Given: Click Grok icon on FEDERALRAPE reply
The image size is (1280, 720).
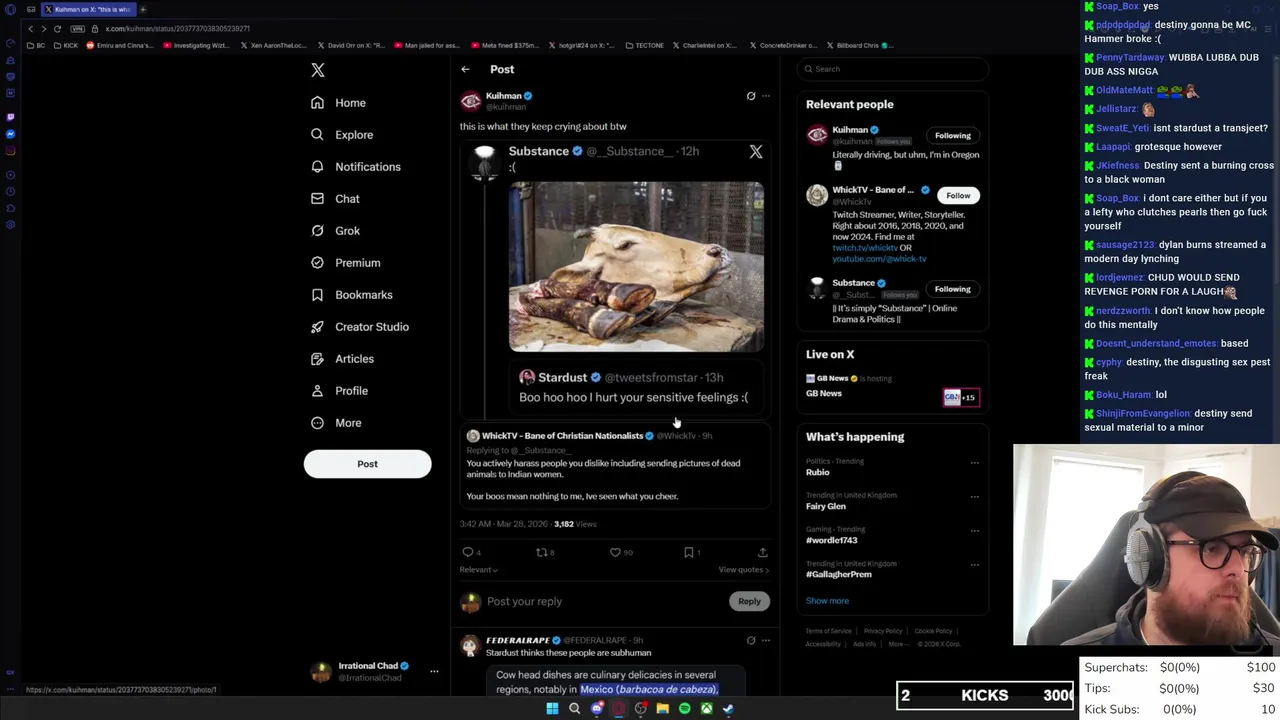Looking at the screenshot, I should click(x=751, y=640).
